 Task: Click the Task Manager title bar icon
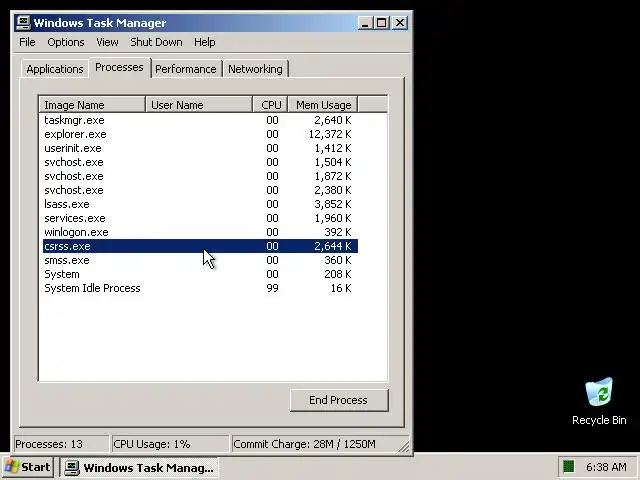click(23, 23)
